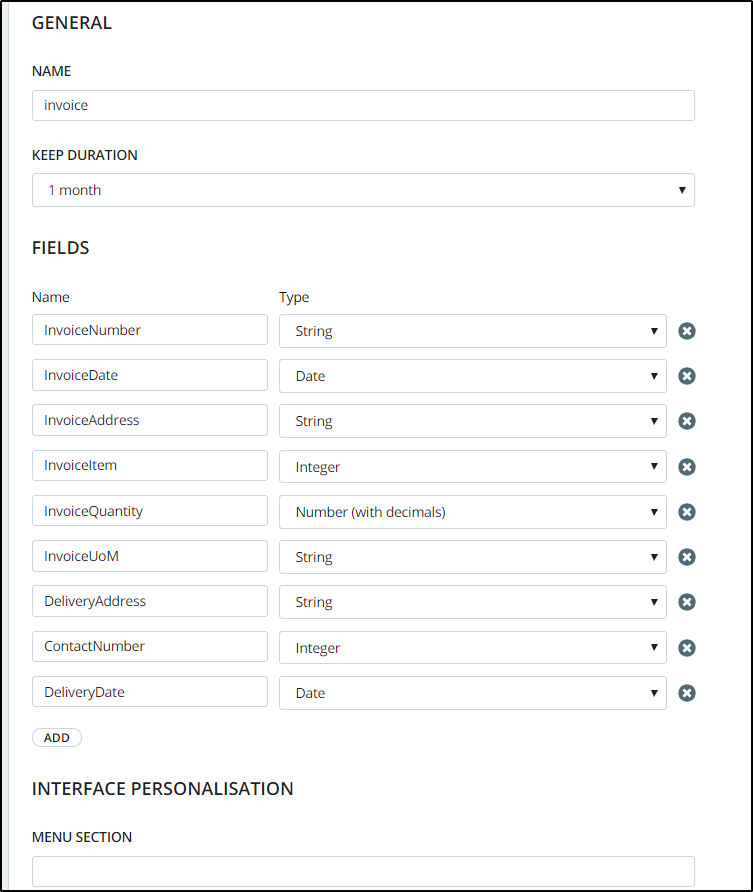Open type dropdown for ContactNumber
This screenshot has height=892, width=753.
(472, 648)
